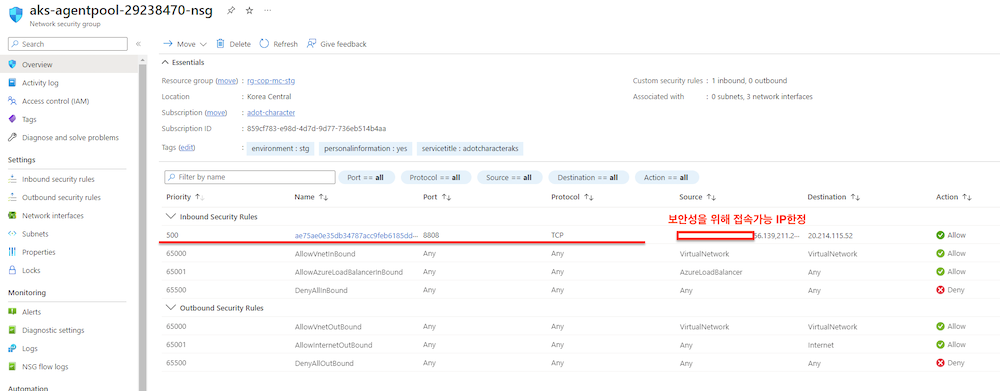
Task: Collapse the Outbound Security Rules group
Action: 170,307
